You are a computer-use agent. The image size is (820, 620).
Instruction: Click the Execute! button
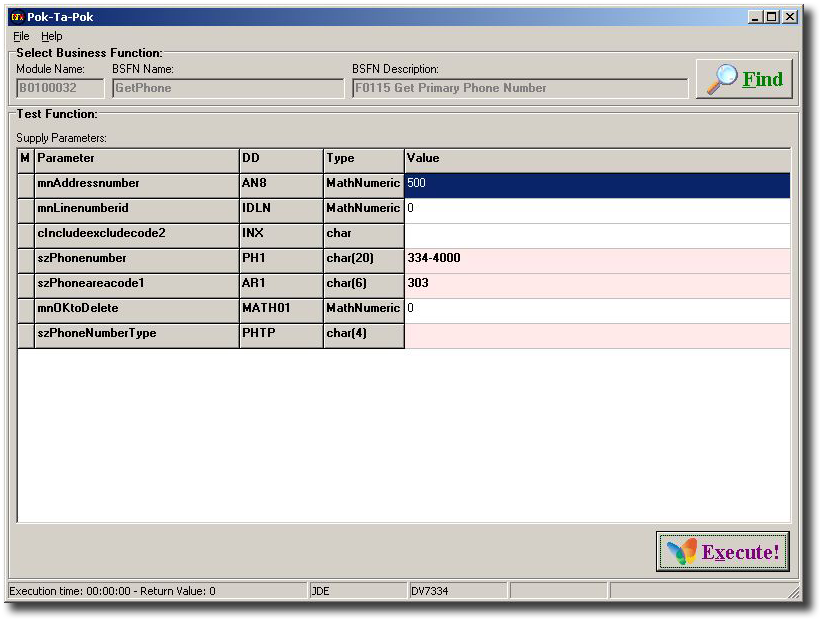point(722,552)
